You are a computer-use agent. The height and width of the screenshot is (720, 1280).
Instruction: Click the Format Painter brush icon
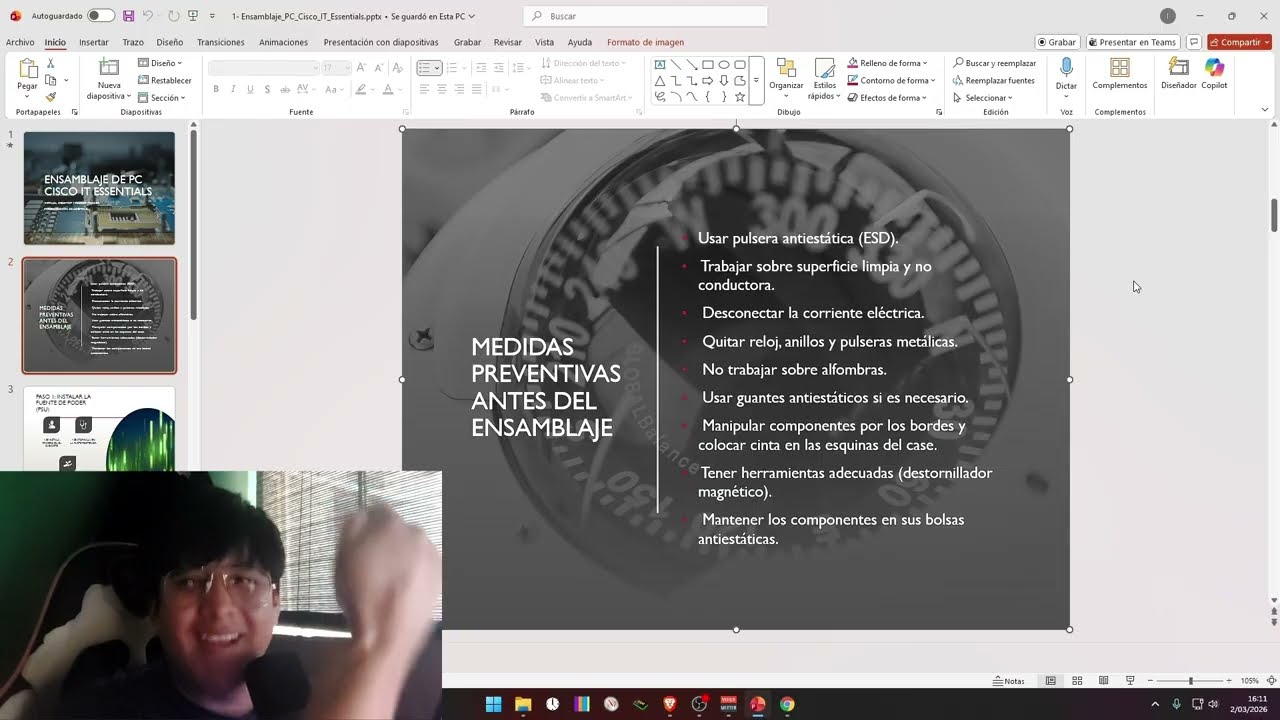51,97
